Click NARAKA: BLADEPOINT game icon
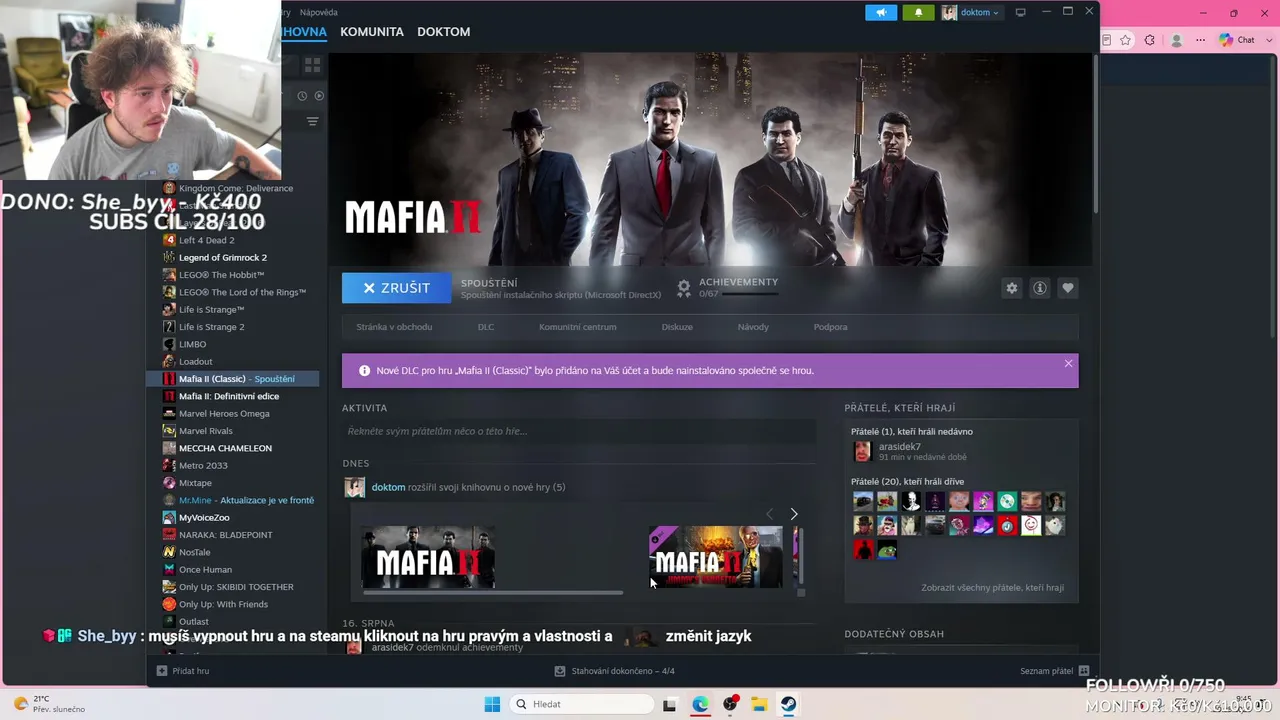The height and width of the screenshot is (720, 1280). [x=169, y=535]
